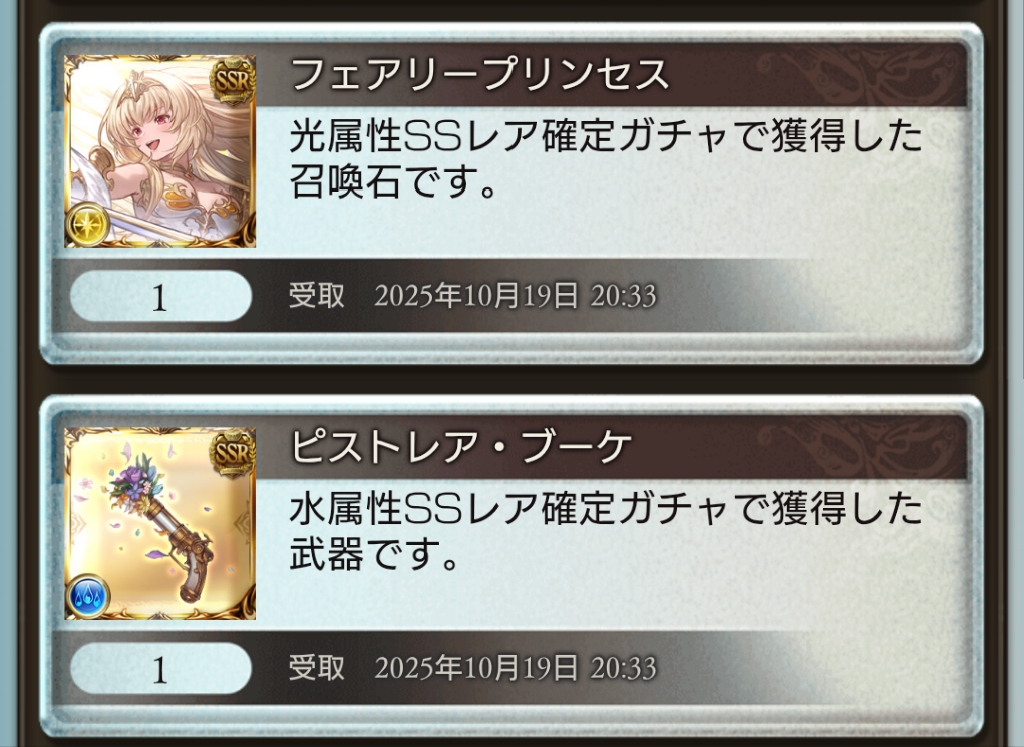Click the flower bouquet on the gun image
This screenshot has width=1024, height=747.
[133, 483]
